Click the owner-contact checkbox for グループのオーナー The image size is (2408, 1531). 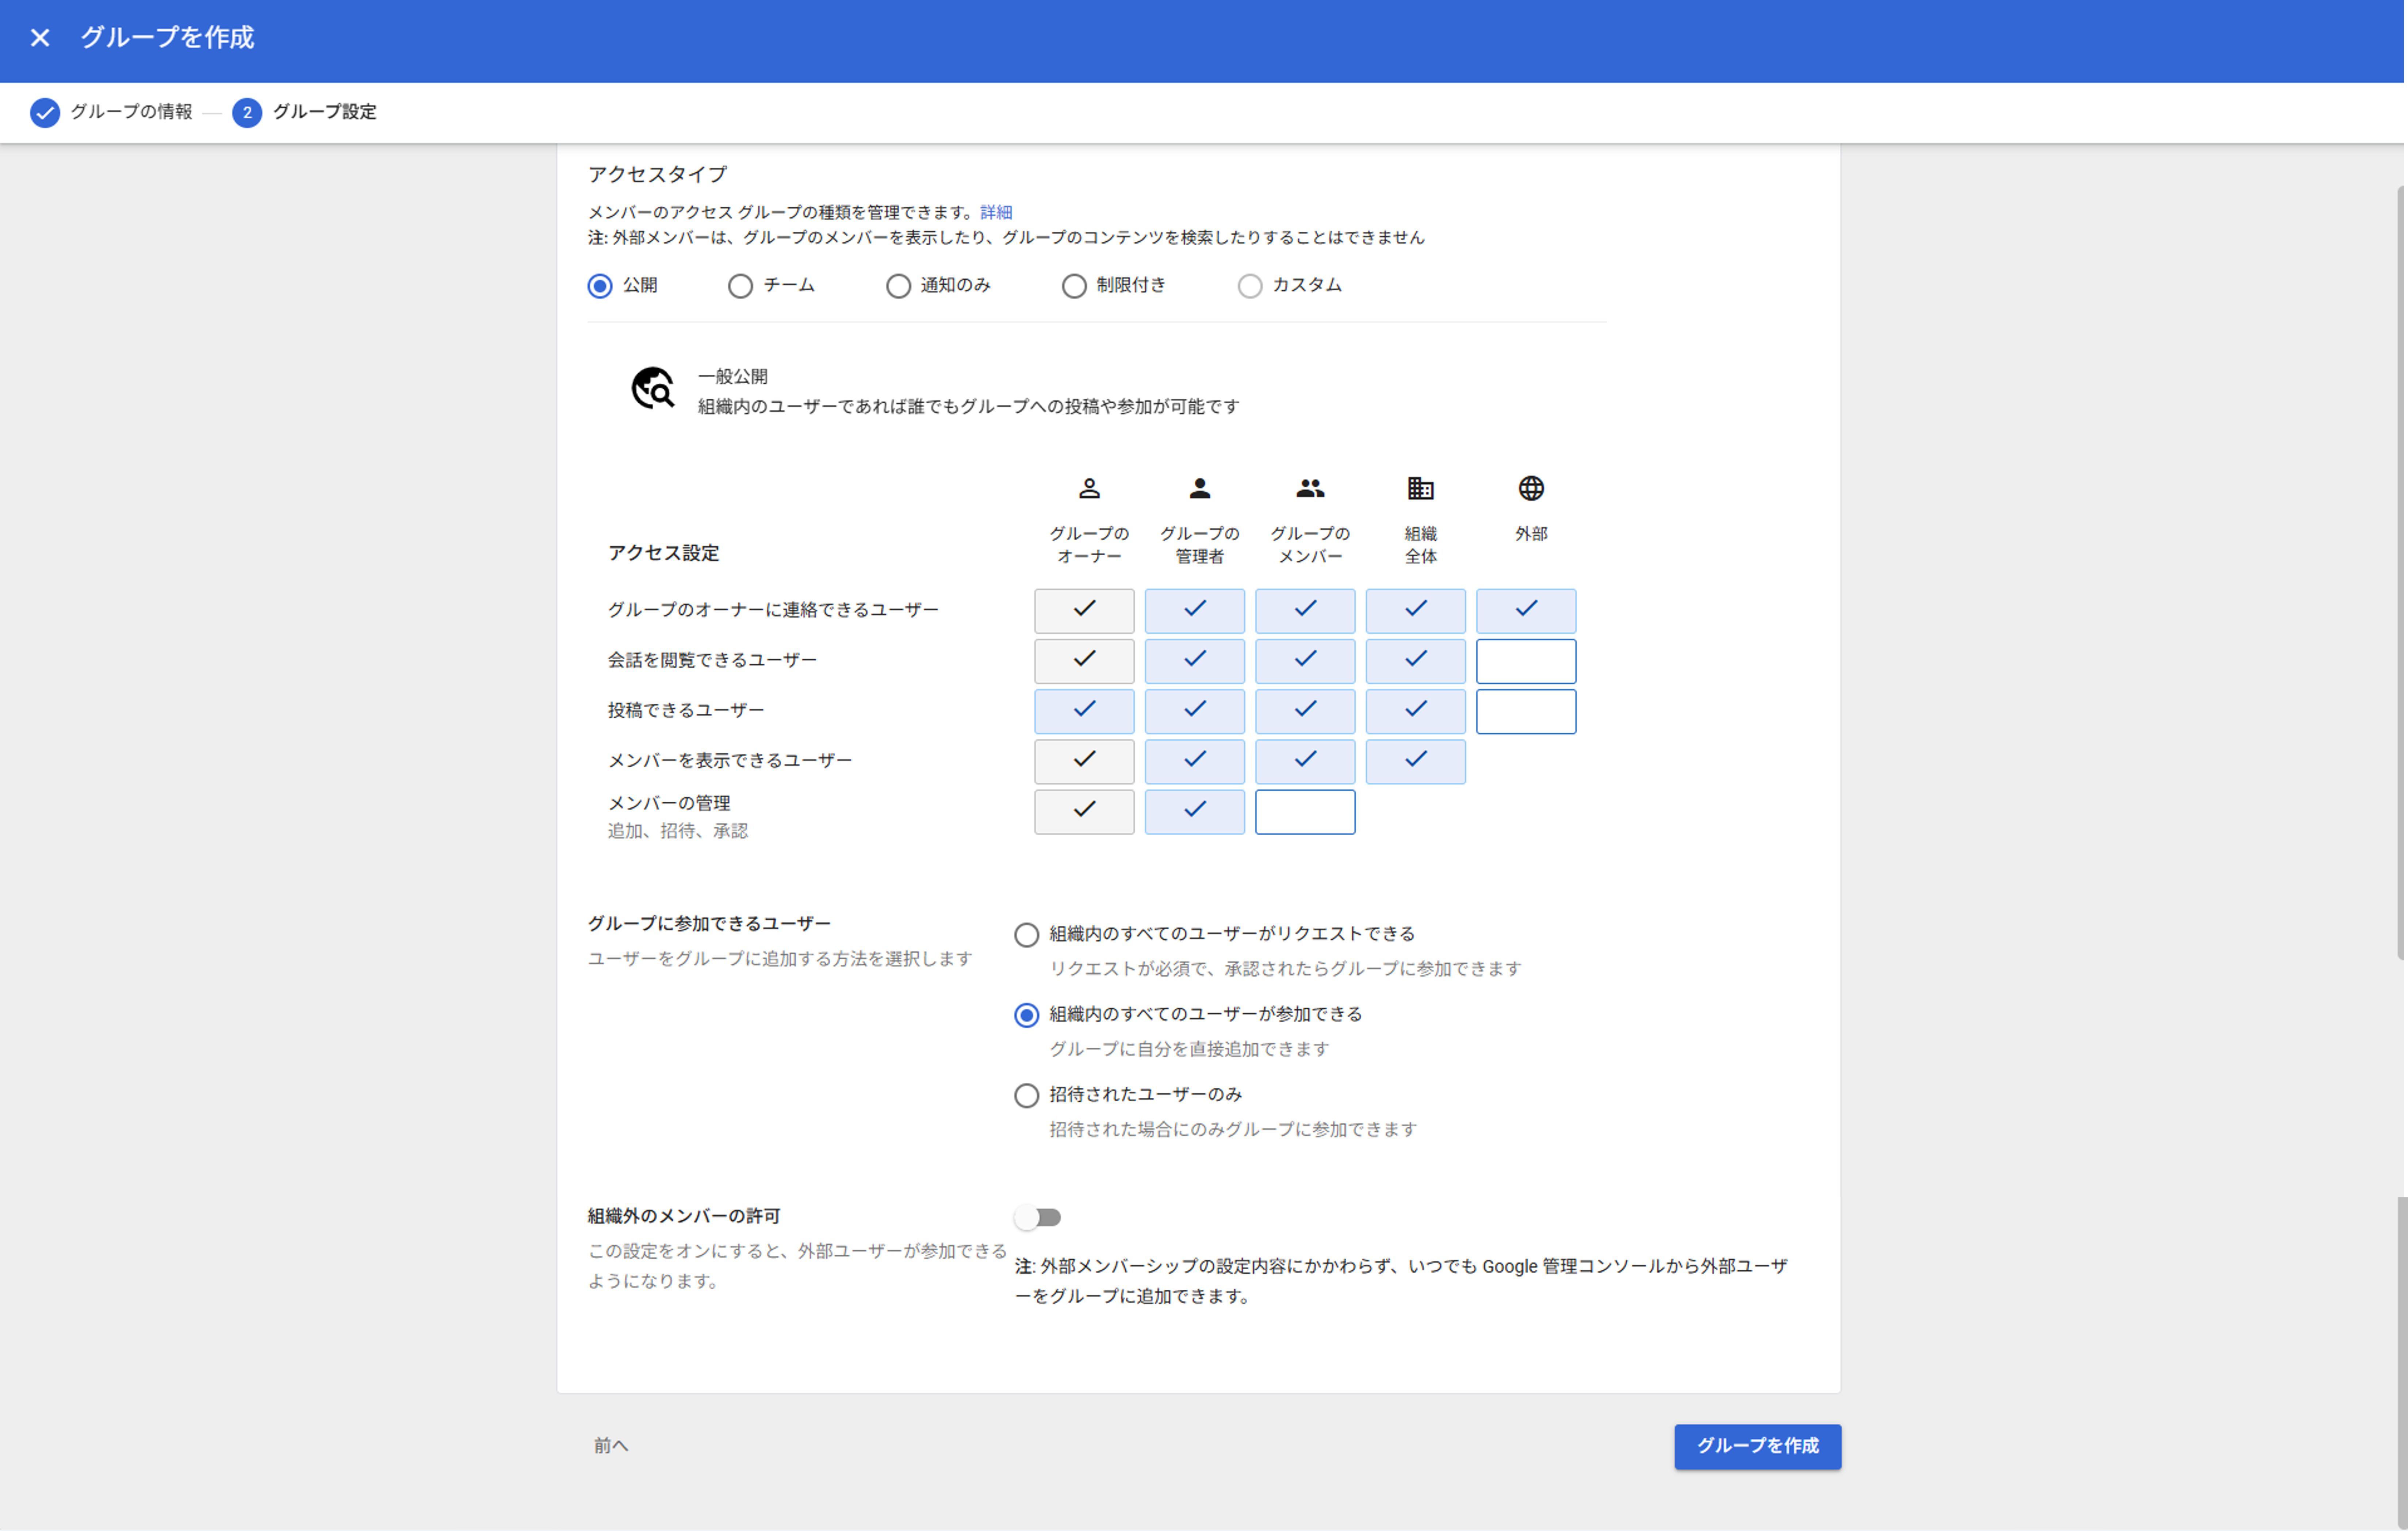(1084, 611)
